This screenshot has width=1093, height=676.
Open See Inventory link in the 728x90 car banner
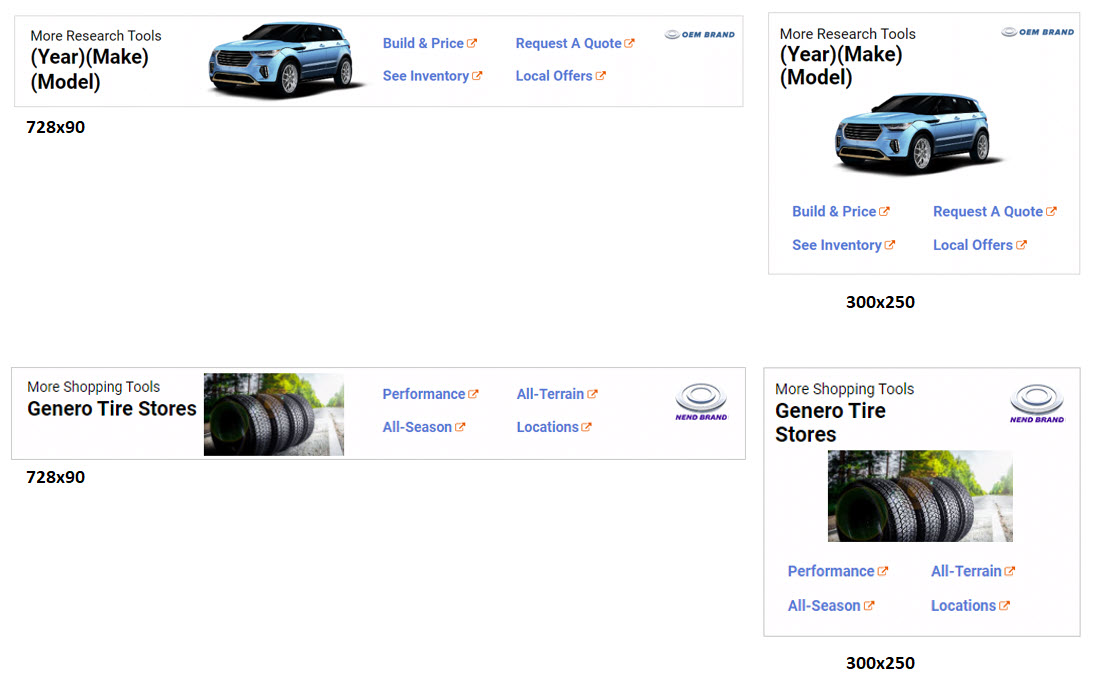425,76
